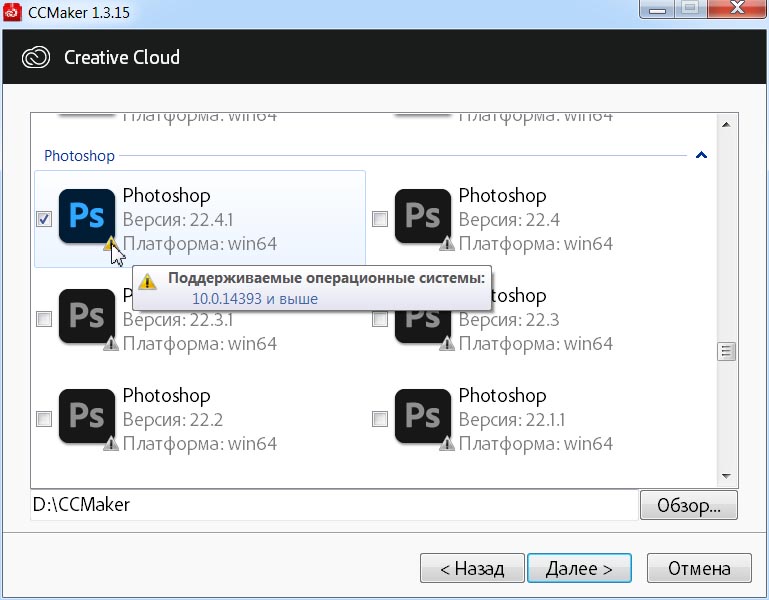Image resolution: width=769 pixels, height=600 pixels.
Task: Uncheck the Photoshop 22.4.1 checkbox
Action: (x=44, y=219)
